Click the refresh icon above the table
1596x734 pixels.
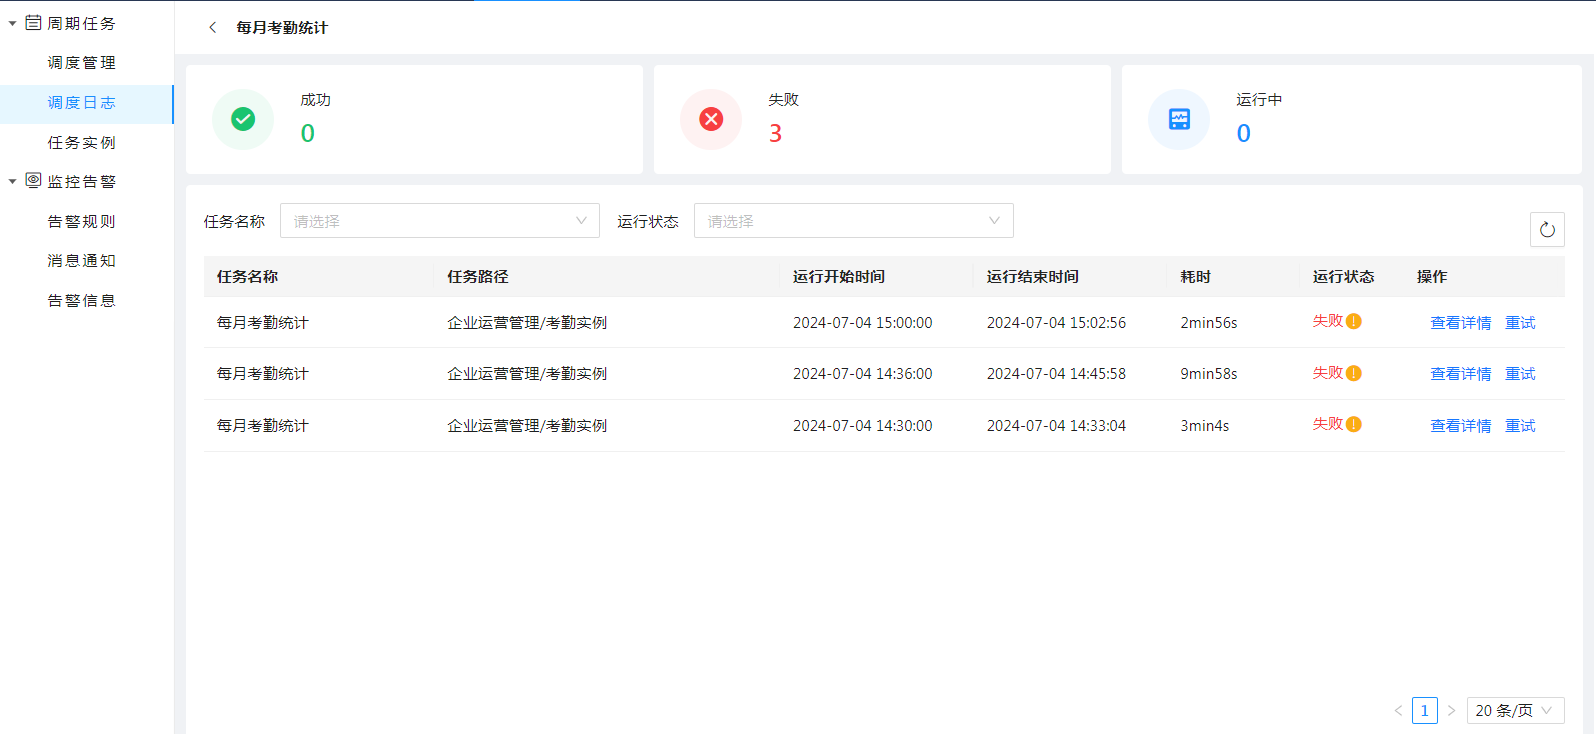tap(1547, 230)
